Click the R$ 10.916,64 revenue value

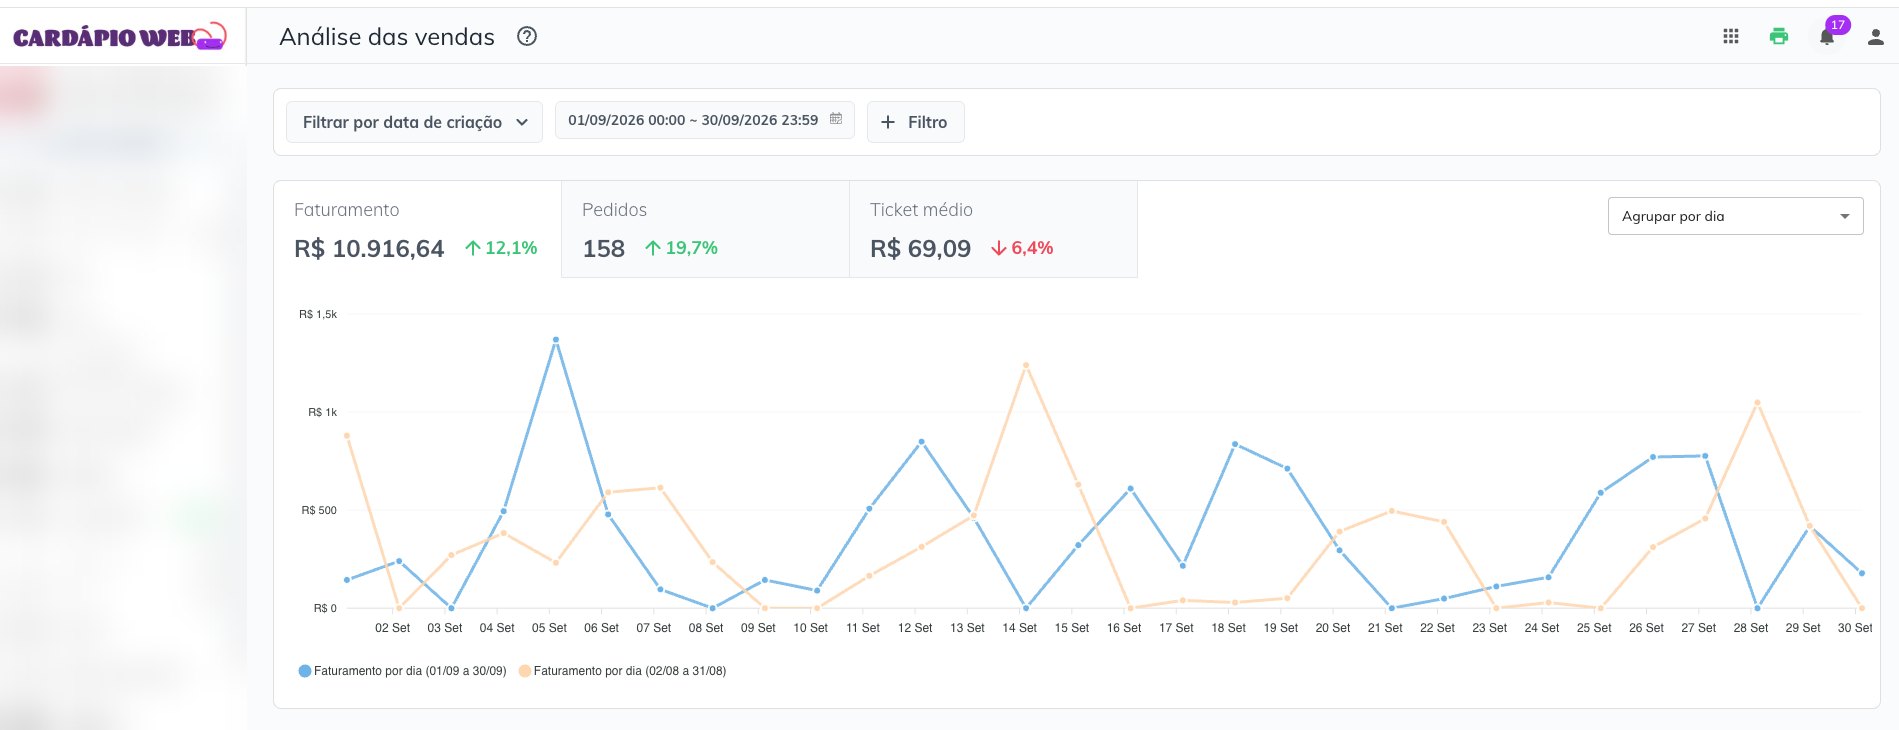(369, 249)
